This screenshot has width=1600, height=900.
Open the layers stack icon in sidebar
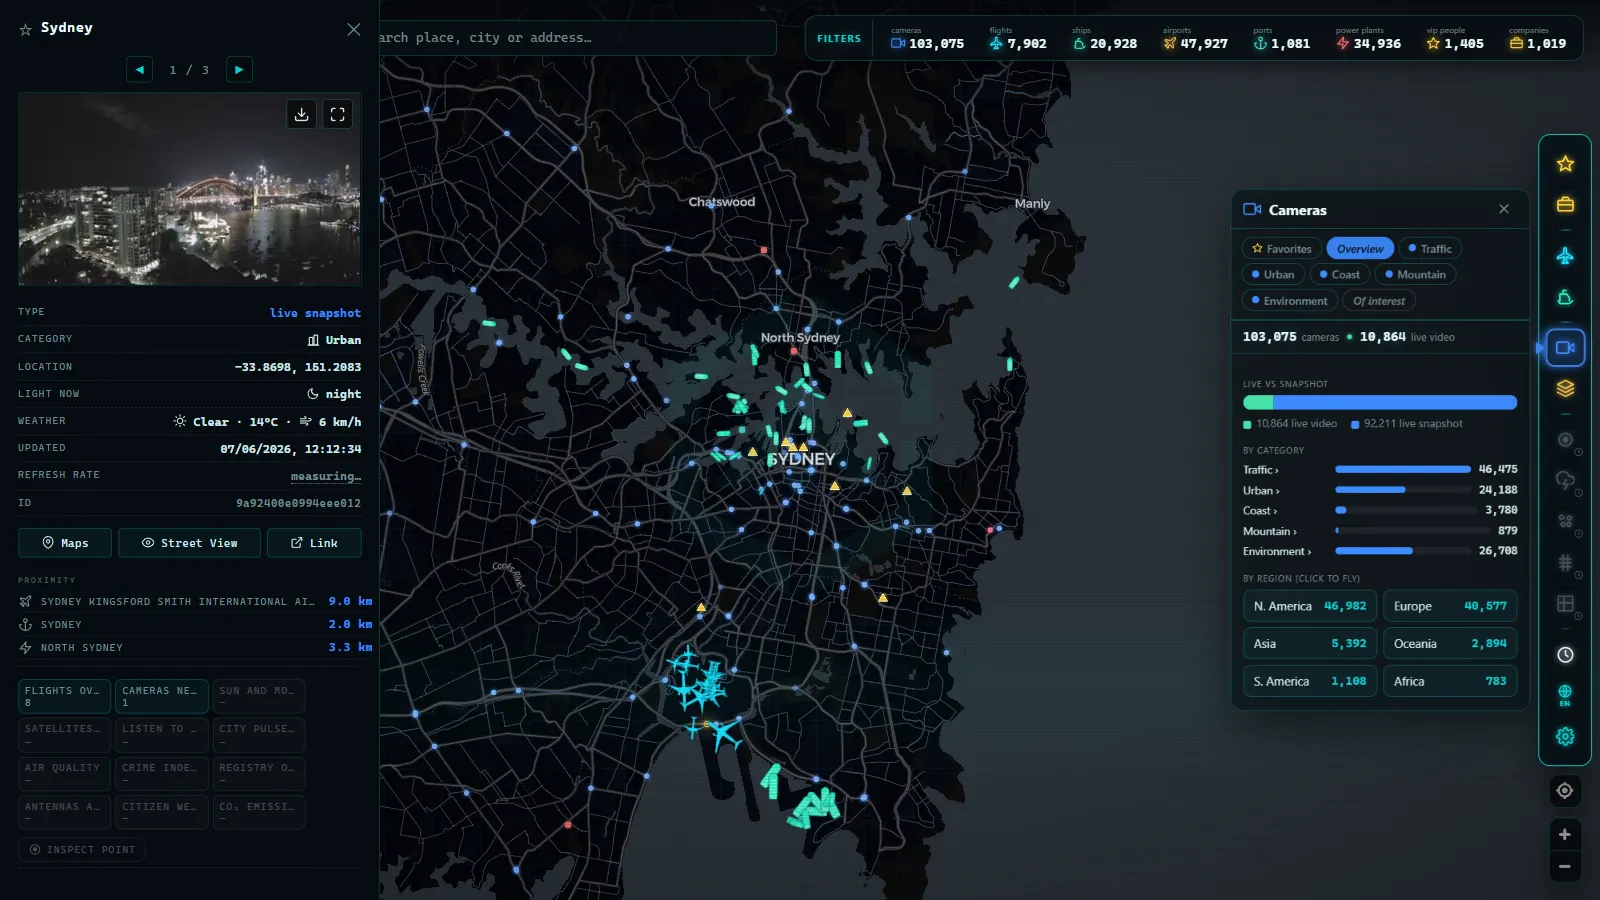tap(1565, 389)
